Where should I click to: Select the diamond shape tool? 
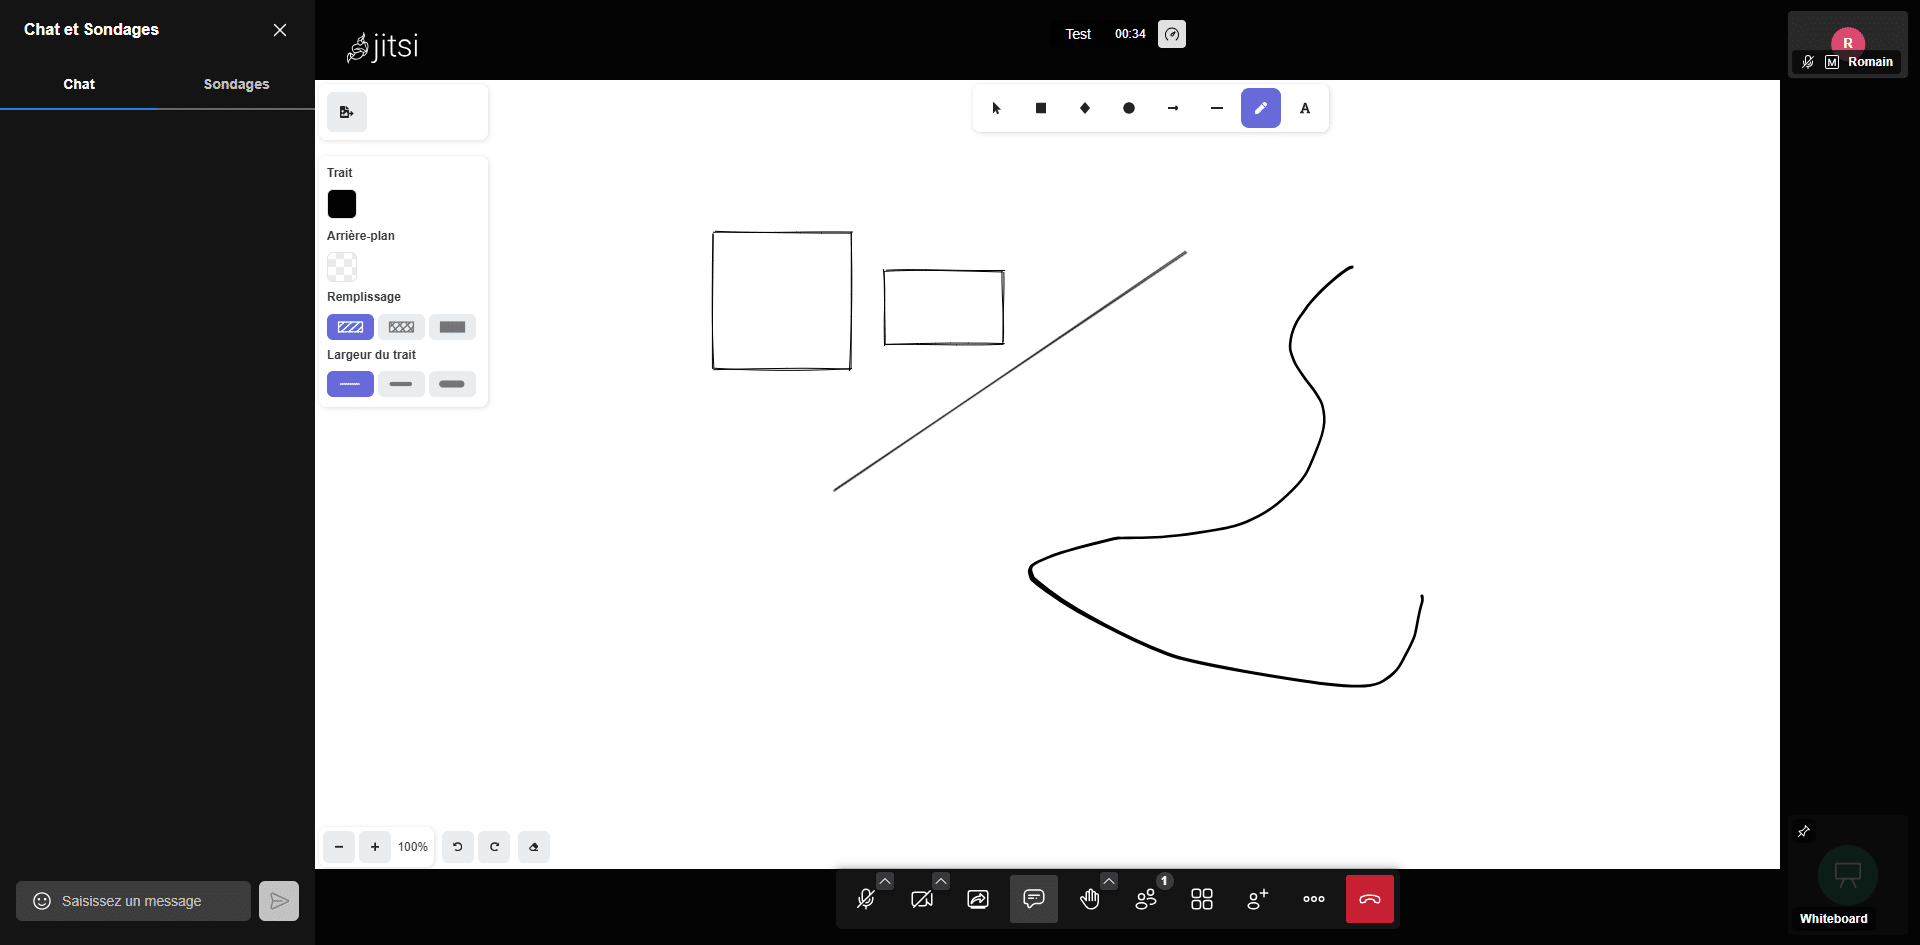(1085, 108)
